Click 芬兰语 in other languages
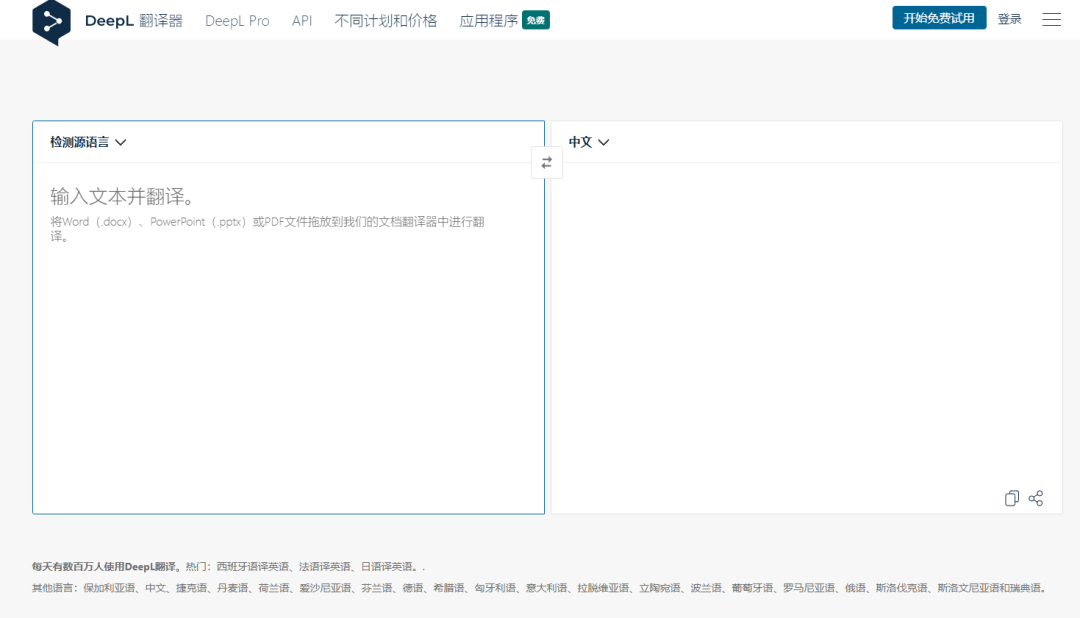 point(377,588)
